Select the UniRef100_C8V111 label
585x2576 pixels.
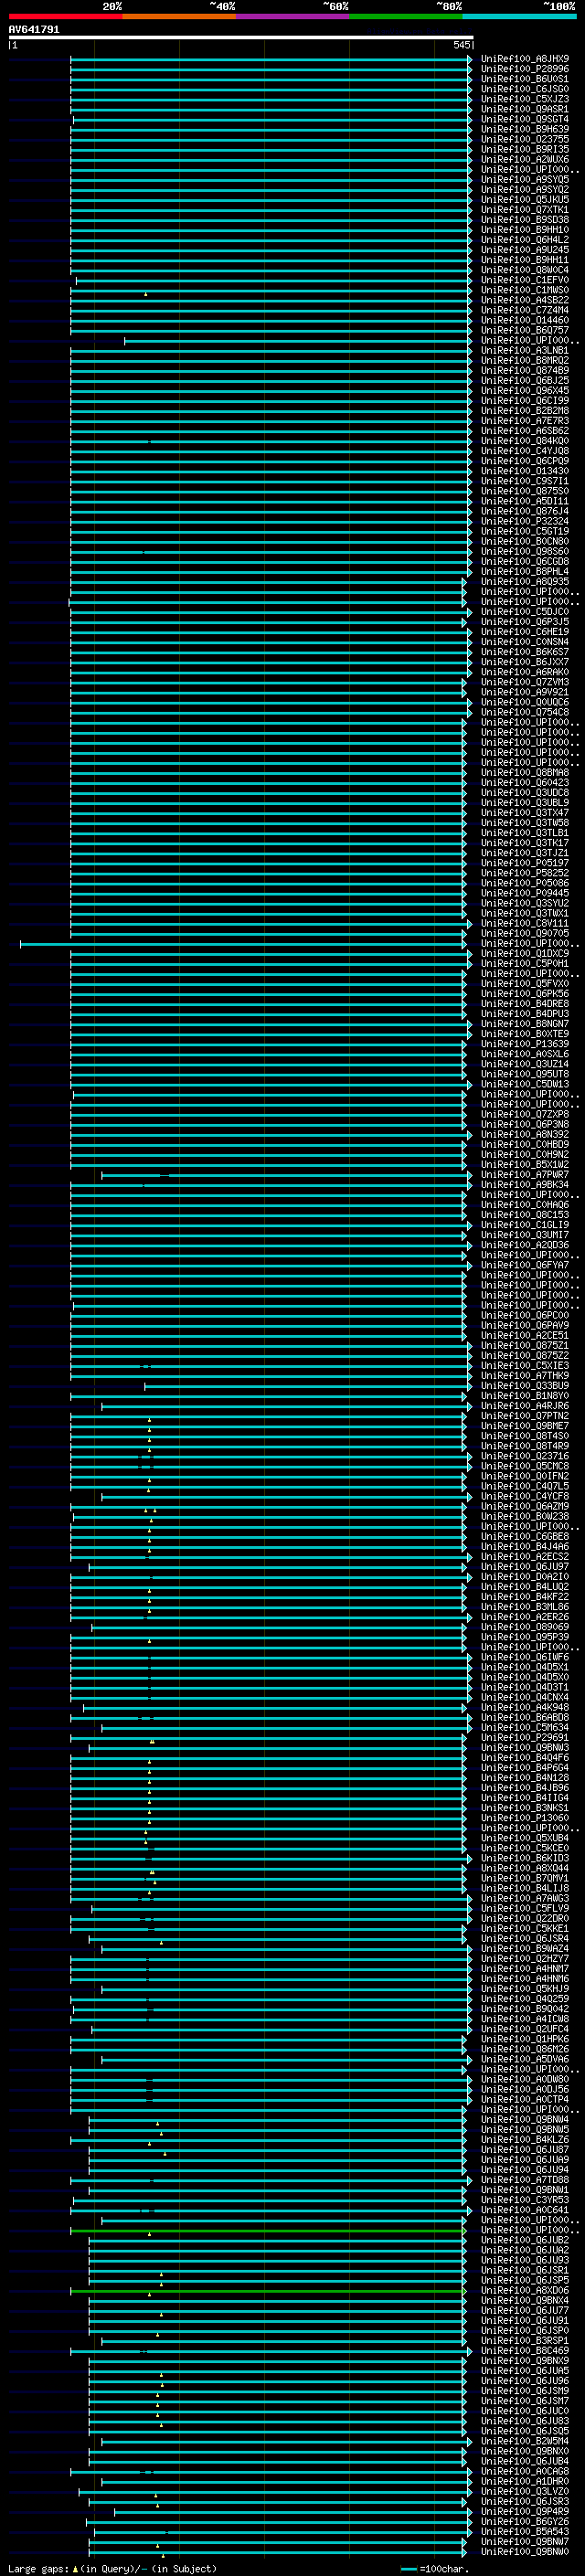tap(524, 923)
